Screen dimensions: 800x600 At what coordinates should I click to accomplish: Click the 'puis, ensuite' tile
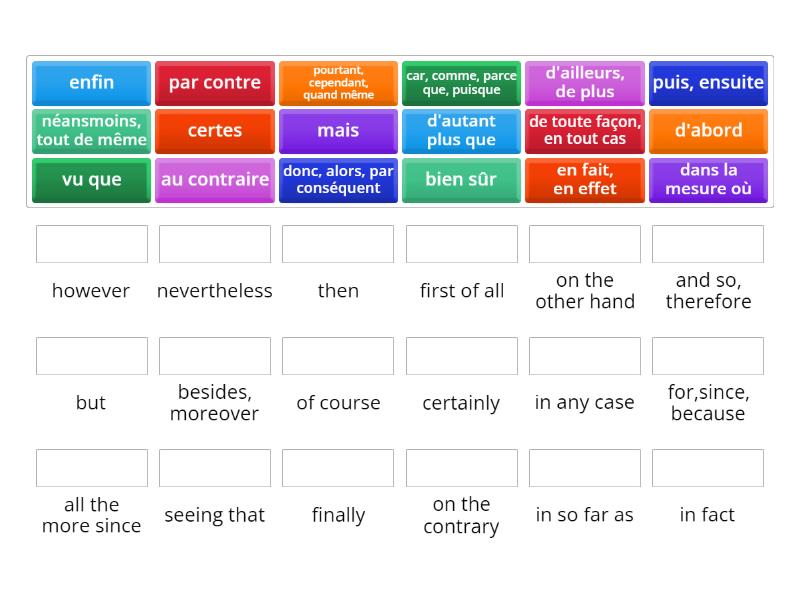point(708,83)
